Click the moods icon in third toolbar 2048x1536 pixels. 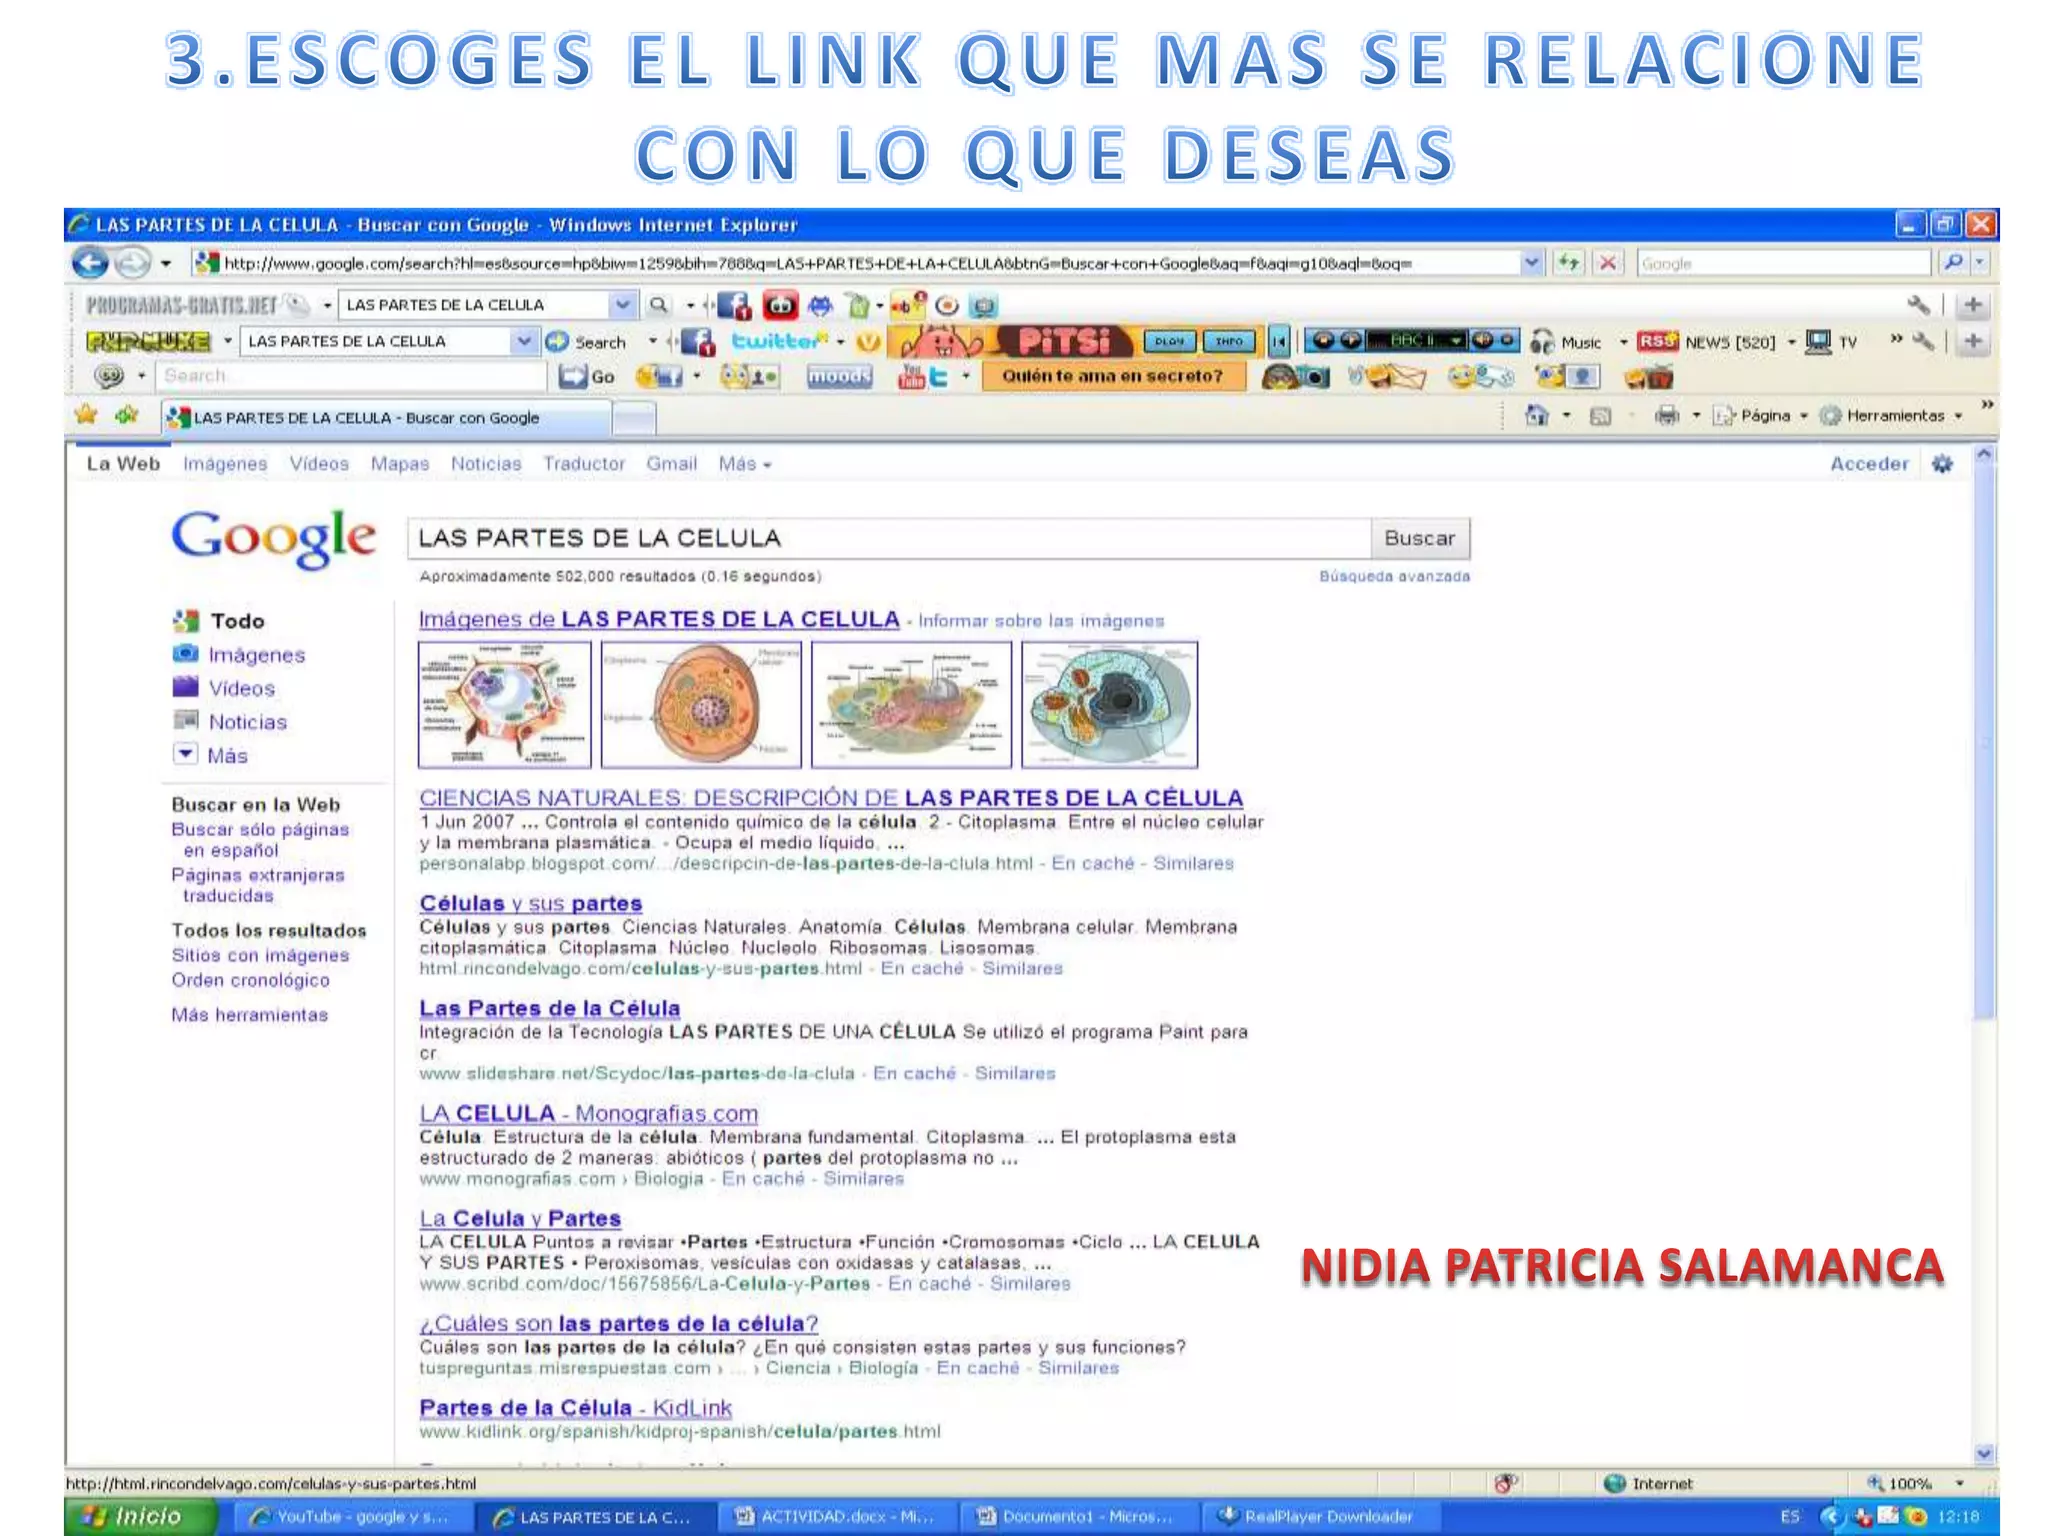pyautogui.click(x=840, y=377)
